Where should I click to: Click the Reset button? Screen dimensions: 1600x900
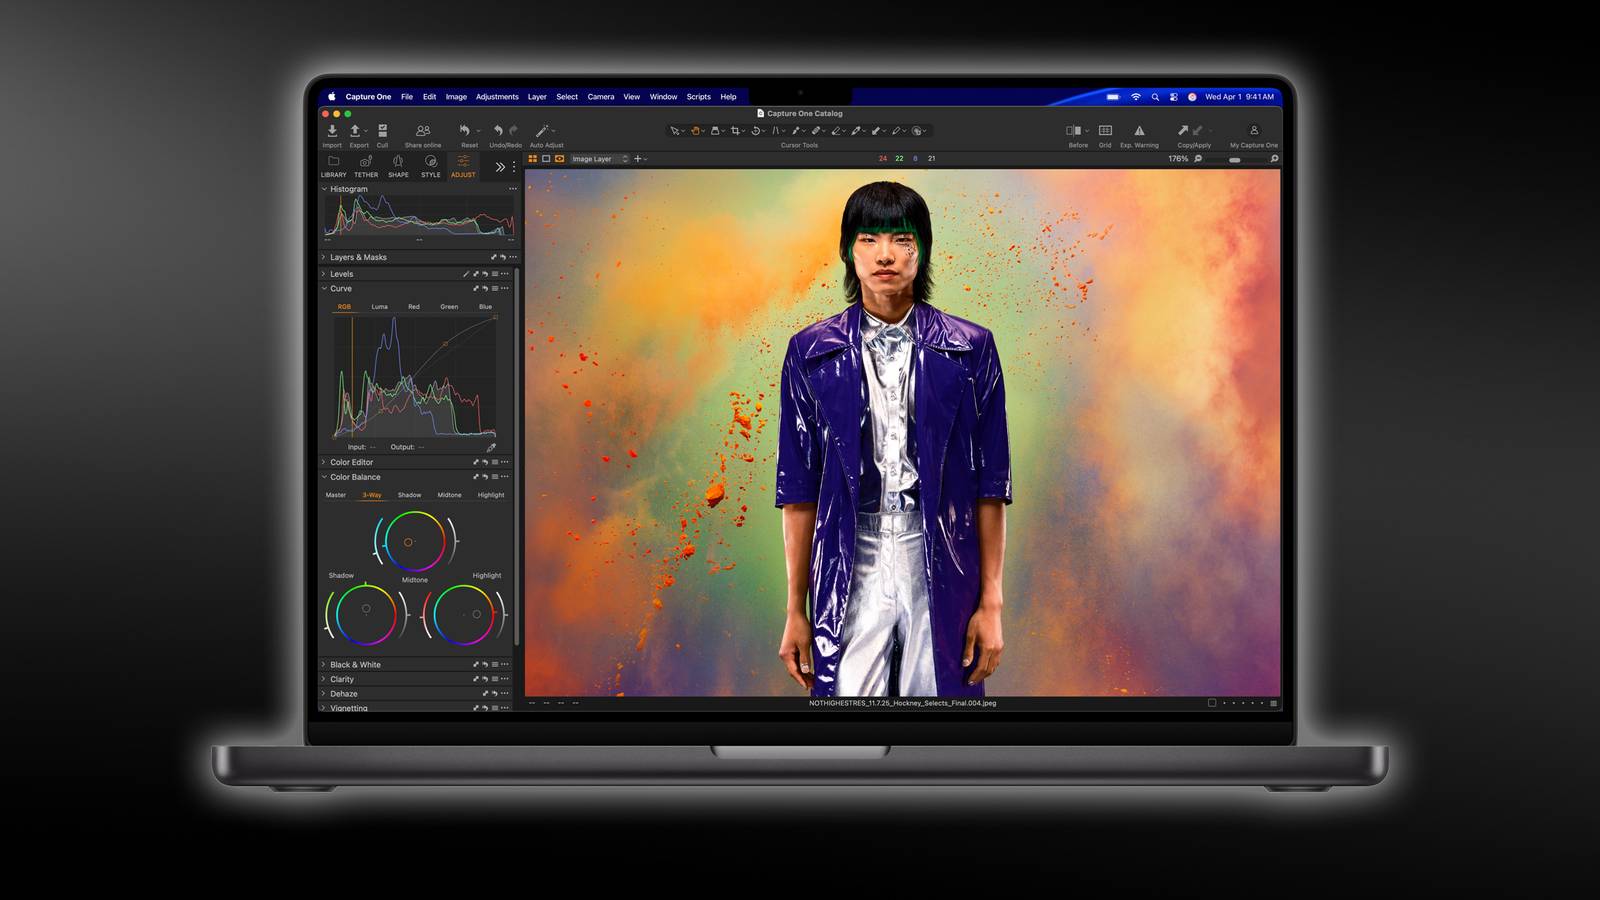[465, 131]
